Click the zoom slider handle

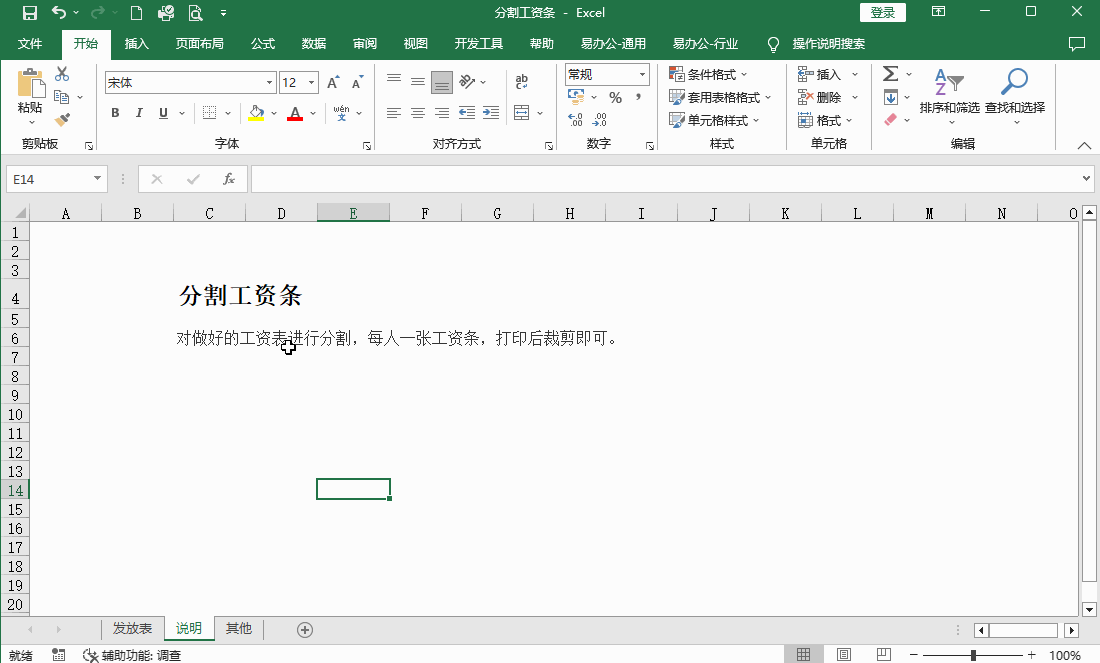(x=973, y=655)
